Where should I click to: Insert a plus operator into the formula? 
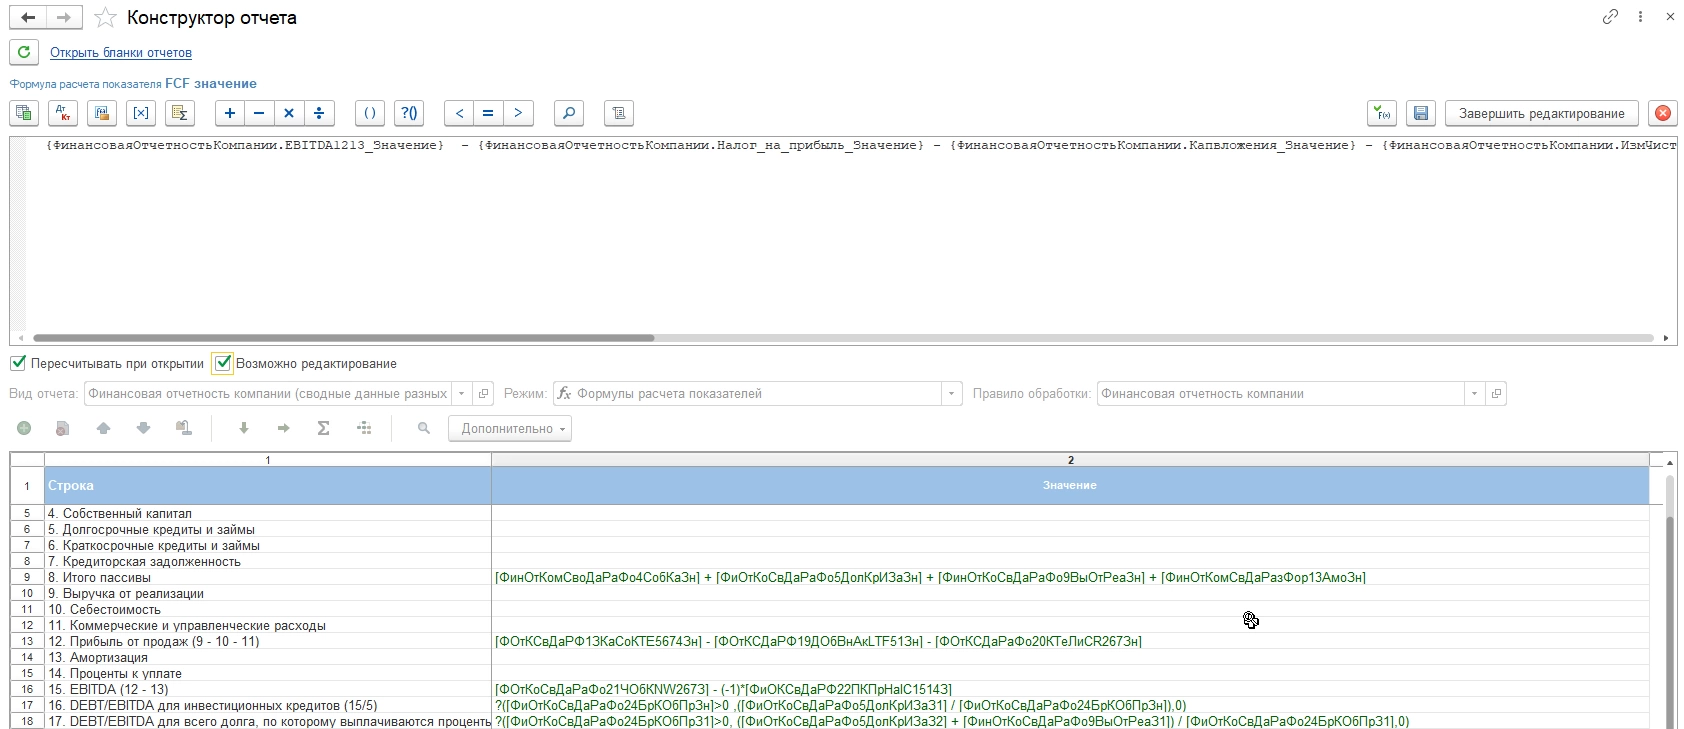pos(230,113)
